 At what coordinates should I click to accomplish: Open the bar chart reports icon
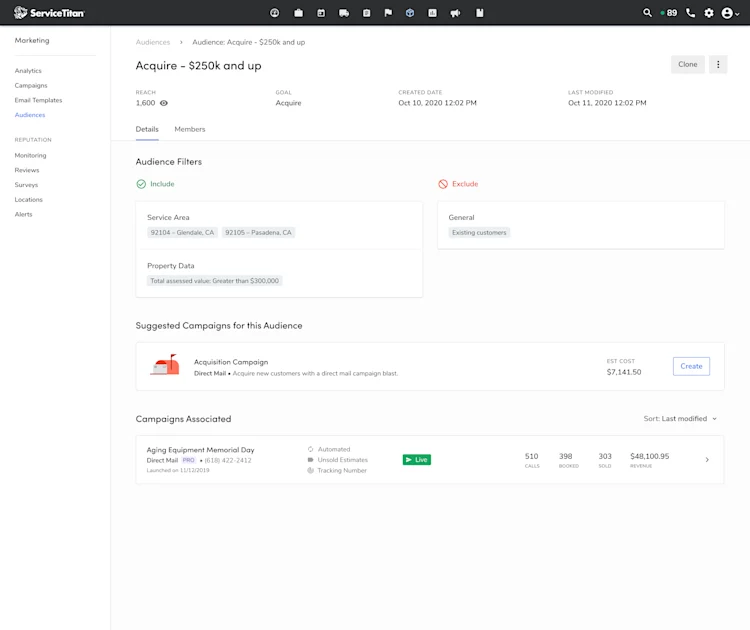[432, 13]
